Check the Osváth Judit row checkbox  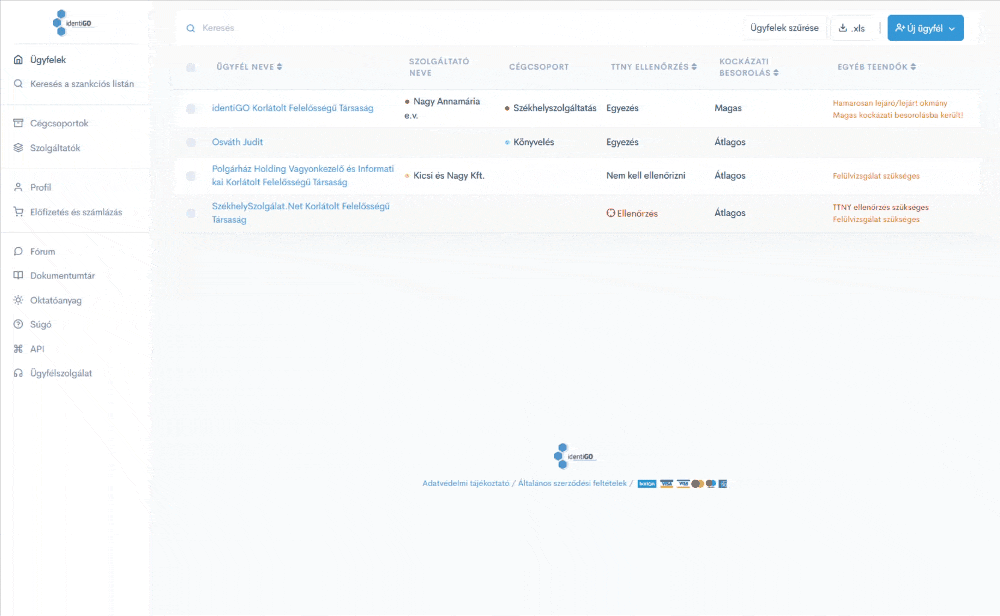(x=191, y=142)
